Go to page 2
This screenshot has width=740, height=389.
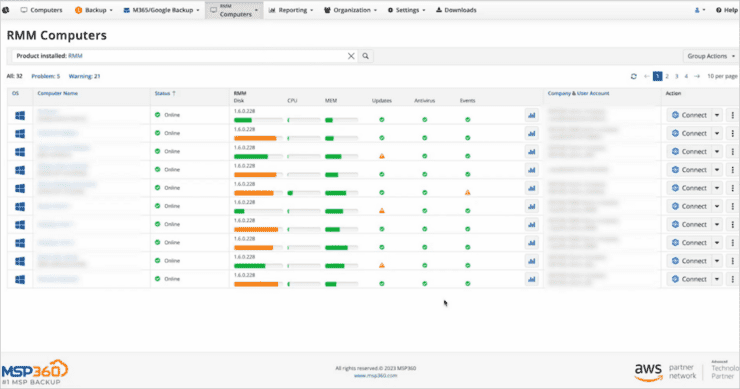tap(667, 76)
